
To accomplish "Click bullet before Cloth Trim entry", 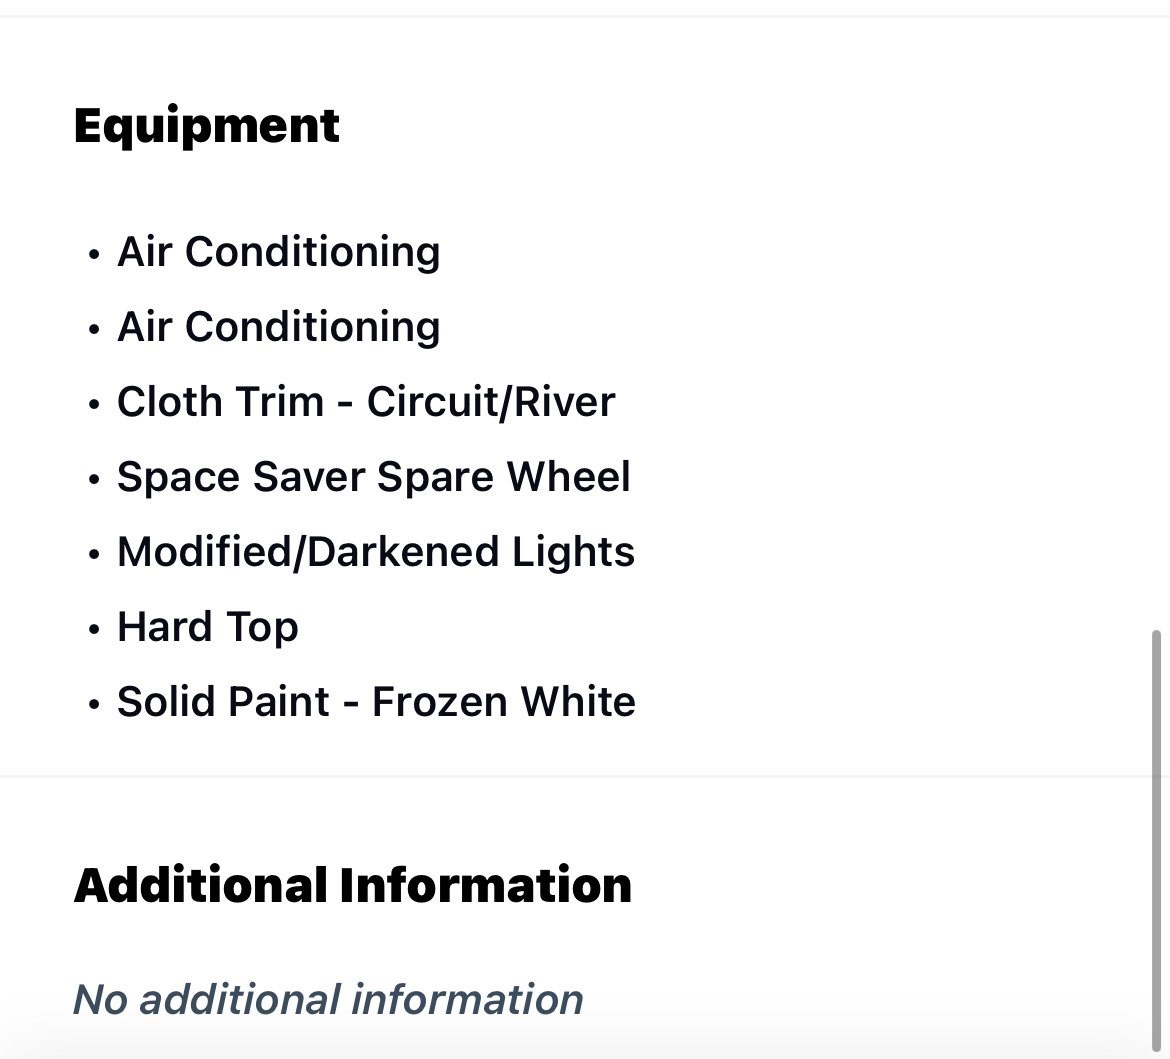I will click(93, 404).
